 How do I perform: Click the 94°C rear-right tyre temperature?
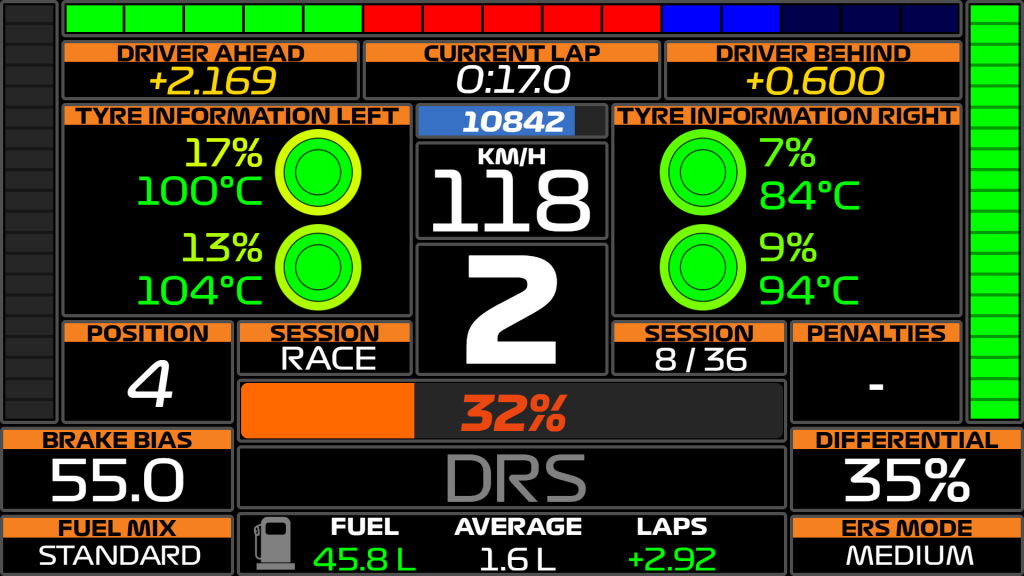click(810, 290)
